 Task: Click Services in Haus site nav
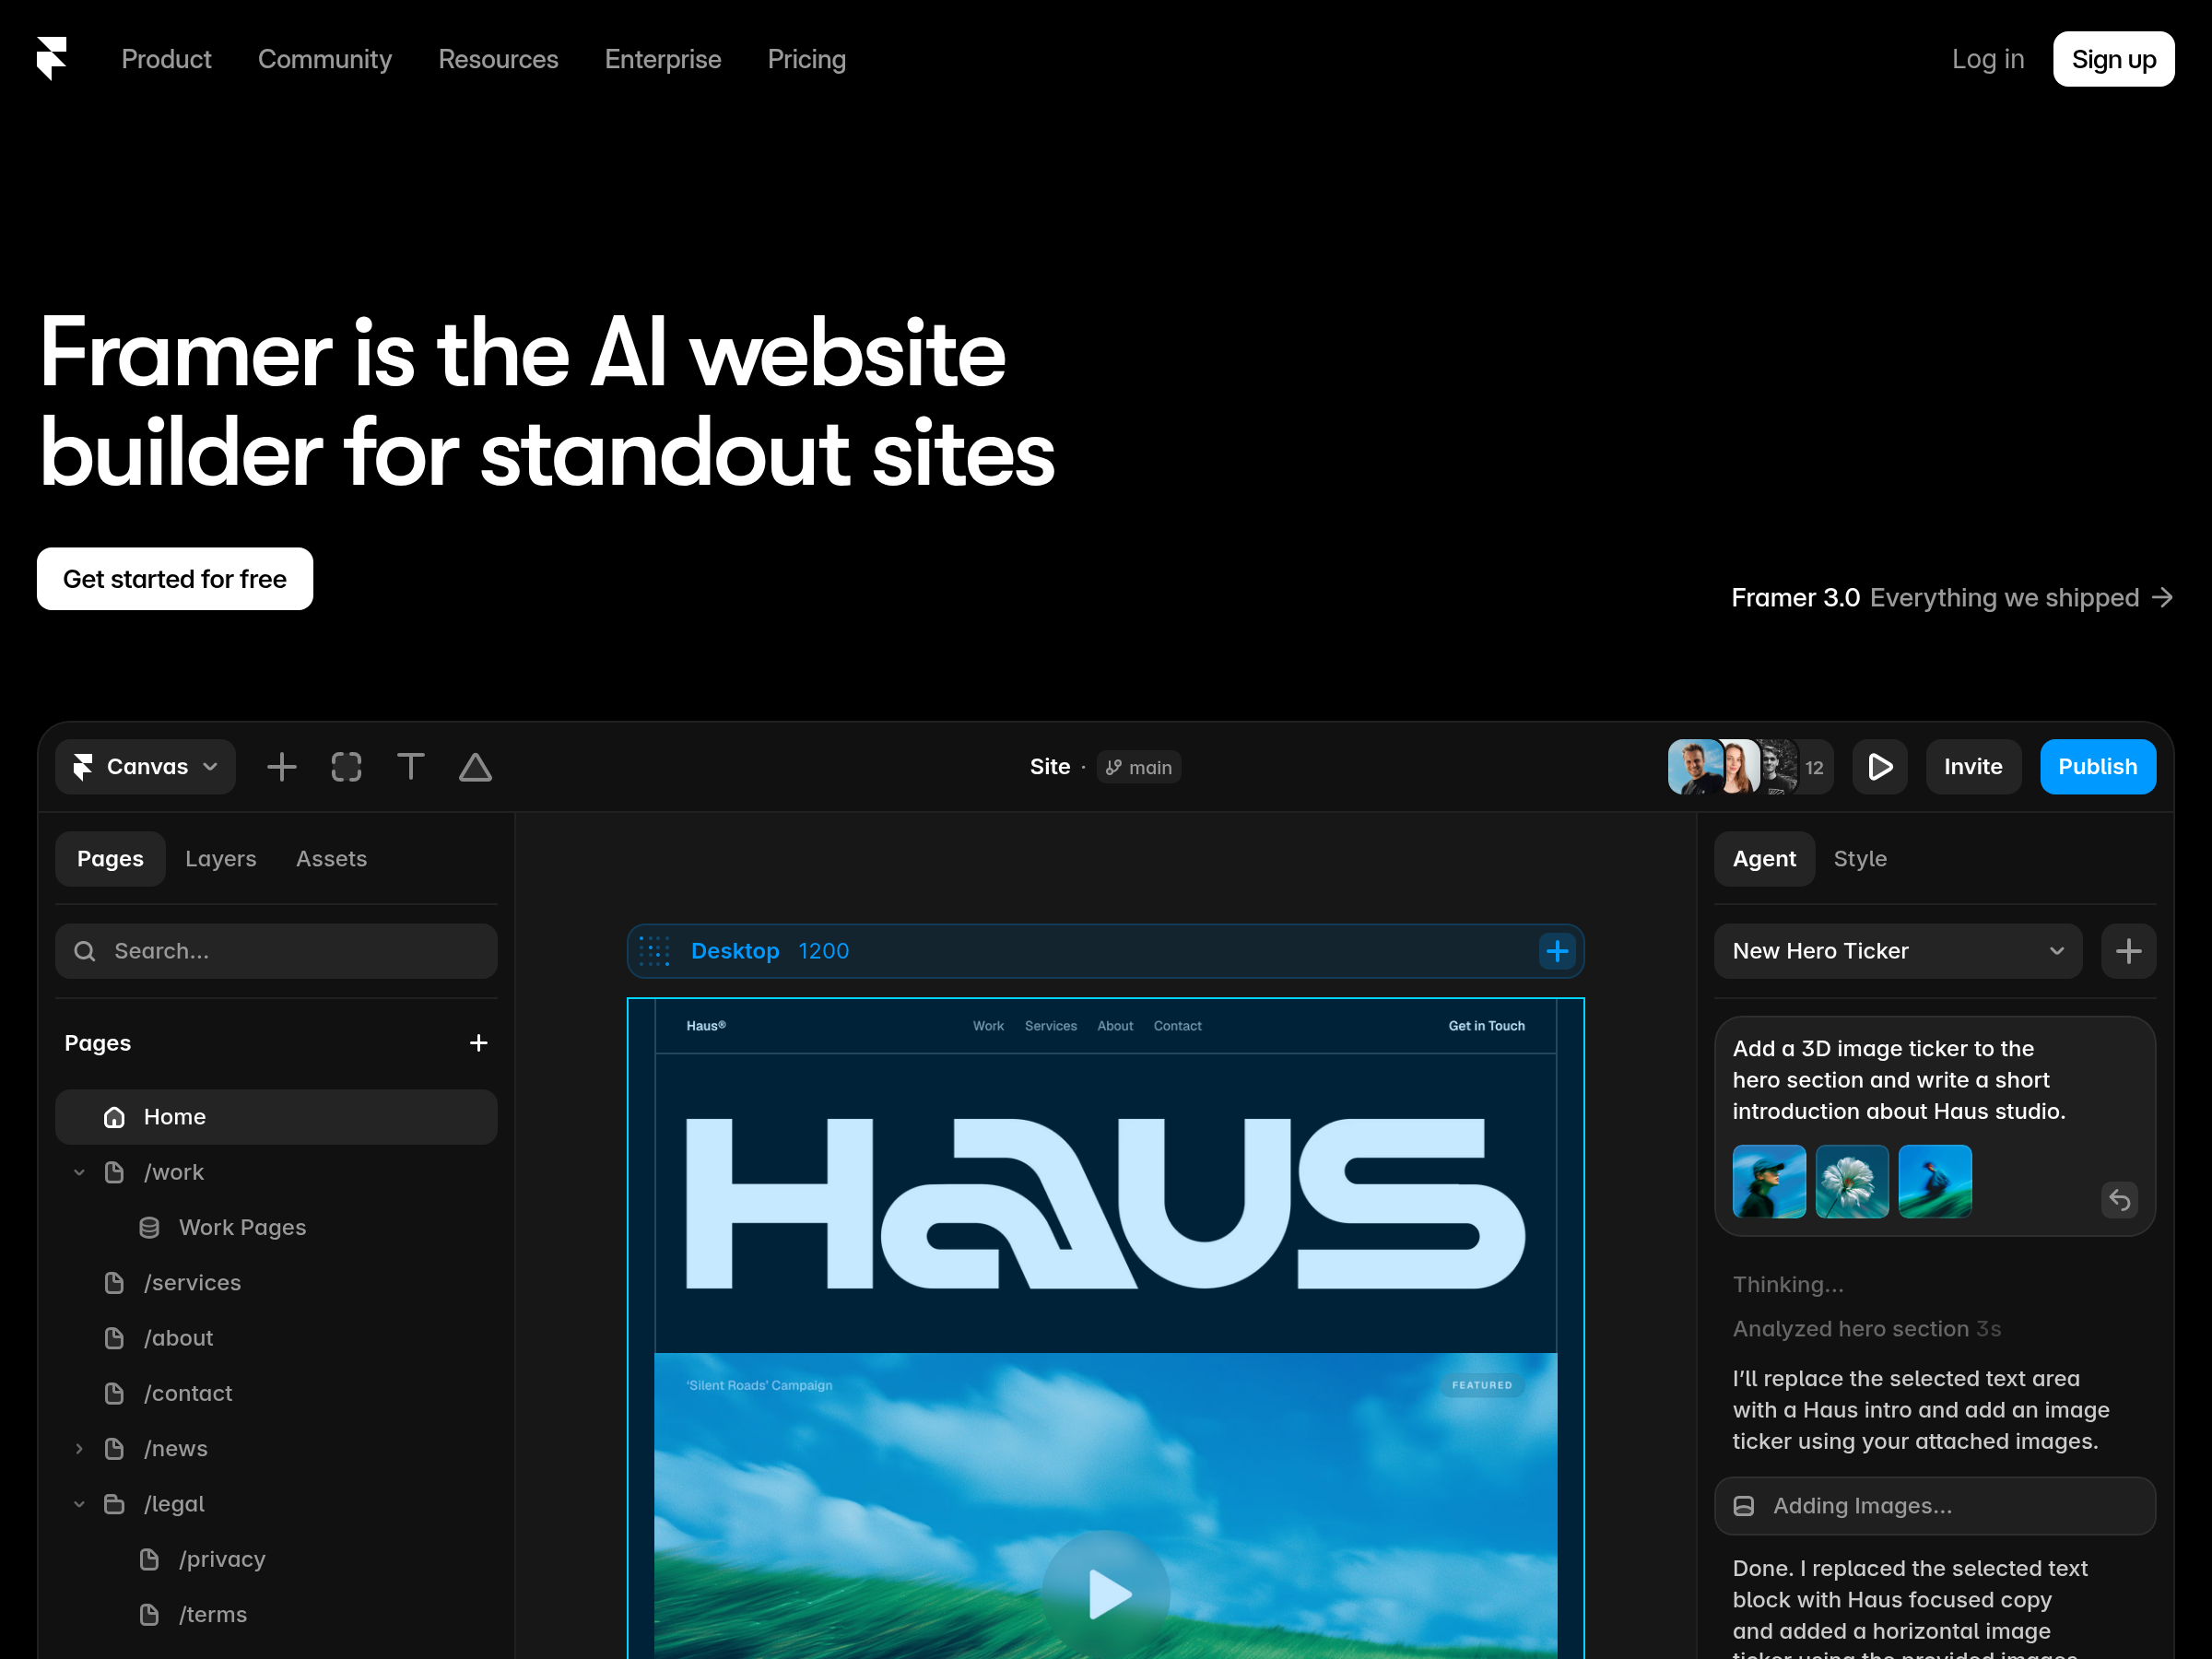(x=1050, y=1026)
